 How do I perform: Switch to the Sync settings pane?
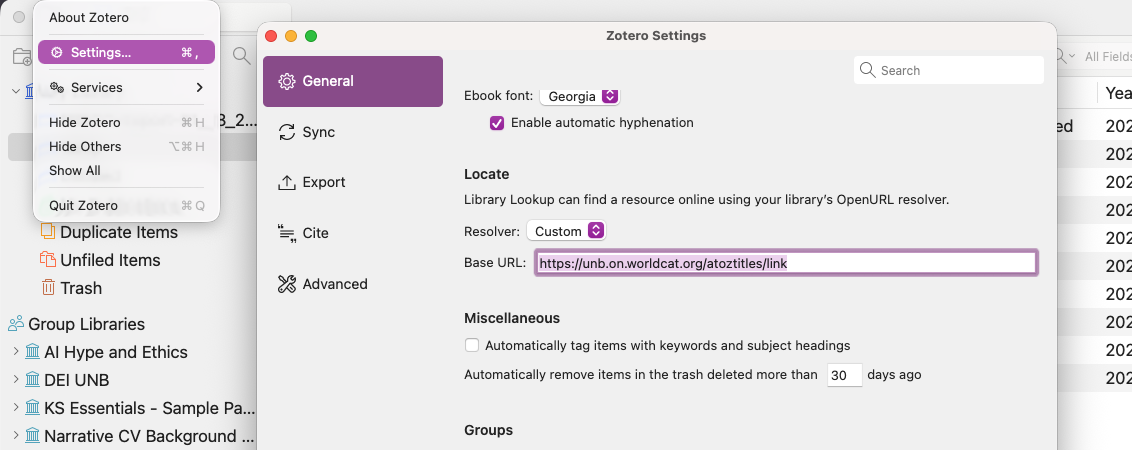tap(353, 132)
